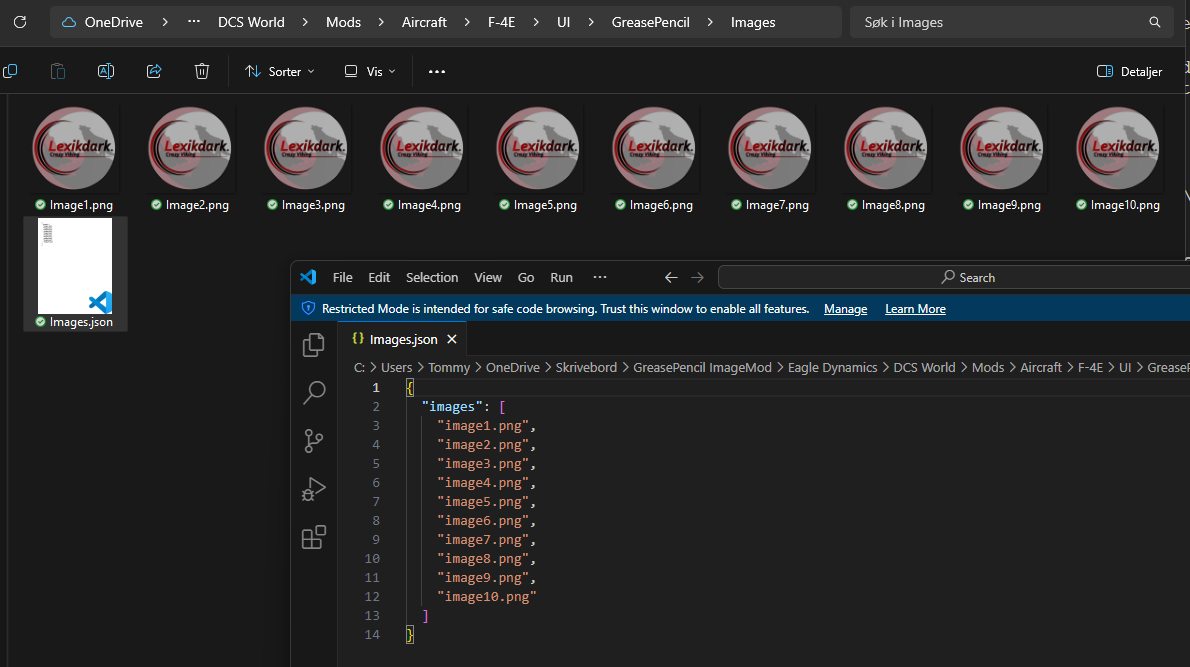Expand the Sorter dropdown
The height and width of the screenshot is (667, 1190).
(x=280, y=72)
